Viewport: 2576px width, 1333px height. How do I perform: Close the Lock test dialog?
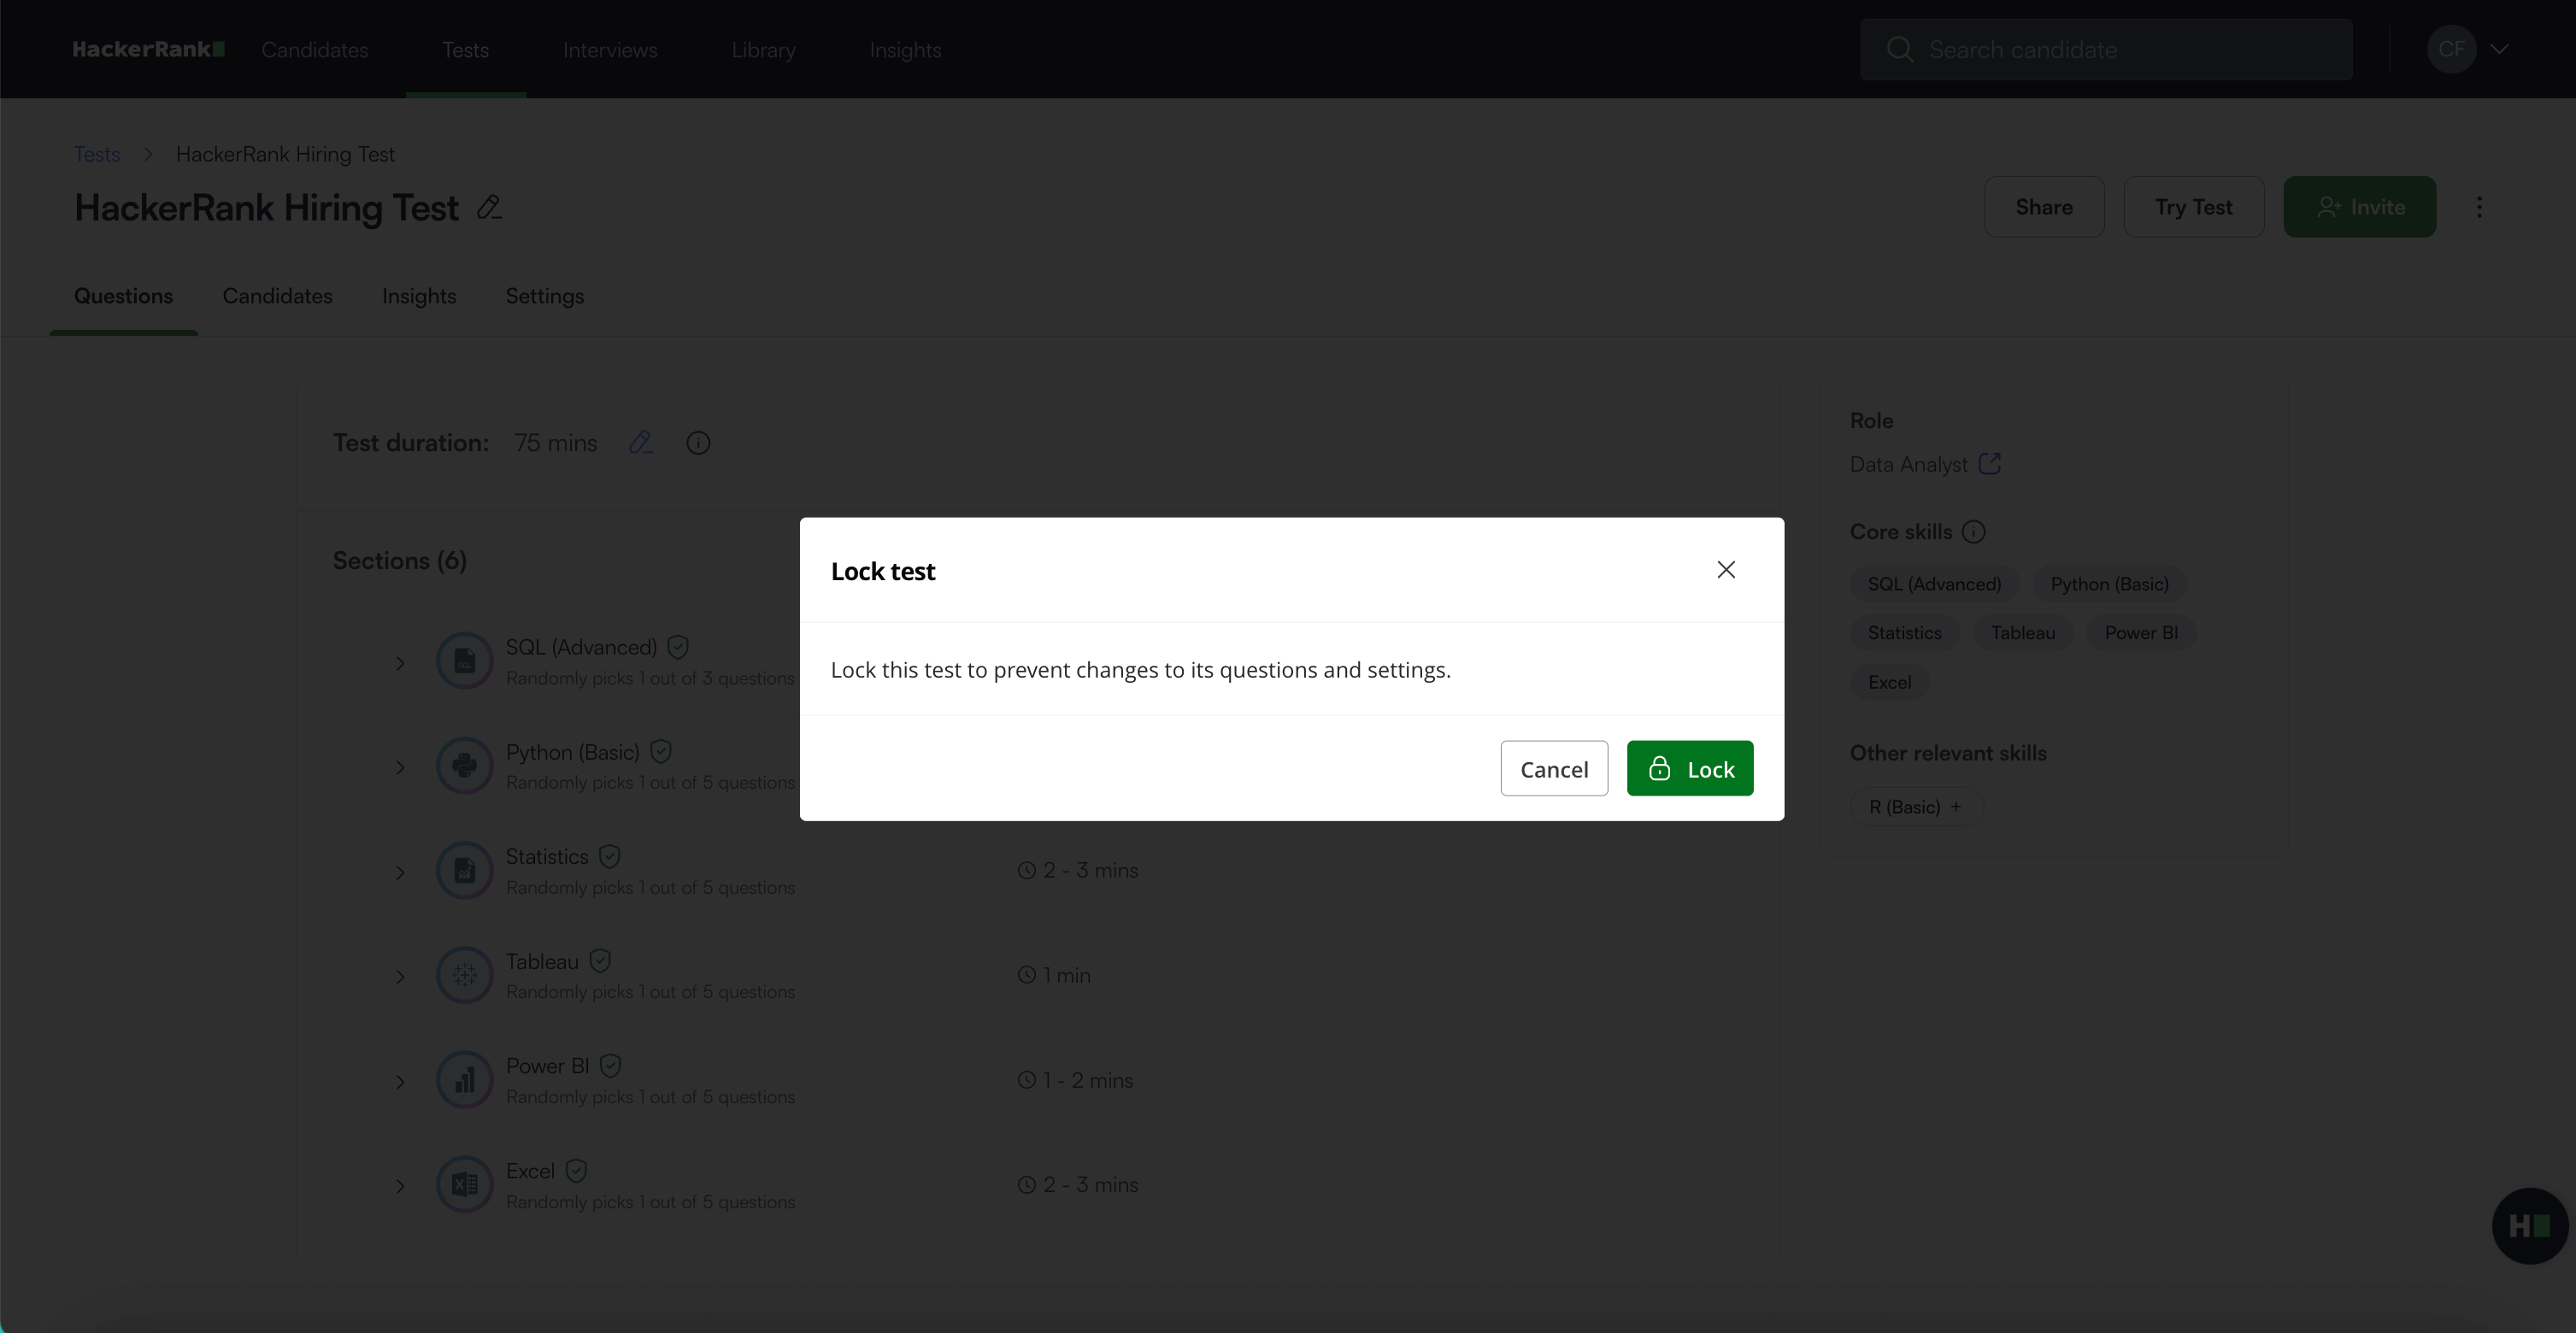1725,569
